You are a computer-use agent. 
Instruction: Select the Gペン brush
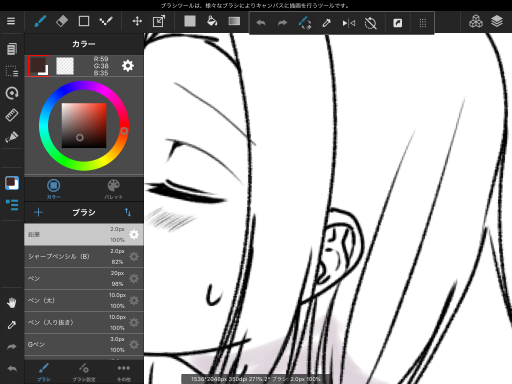point(84,344)
